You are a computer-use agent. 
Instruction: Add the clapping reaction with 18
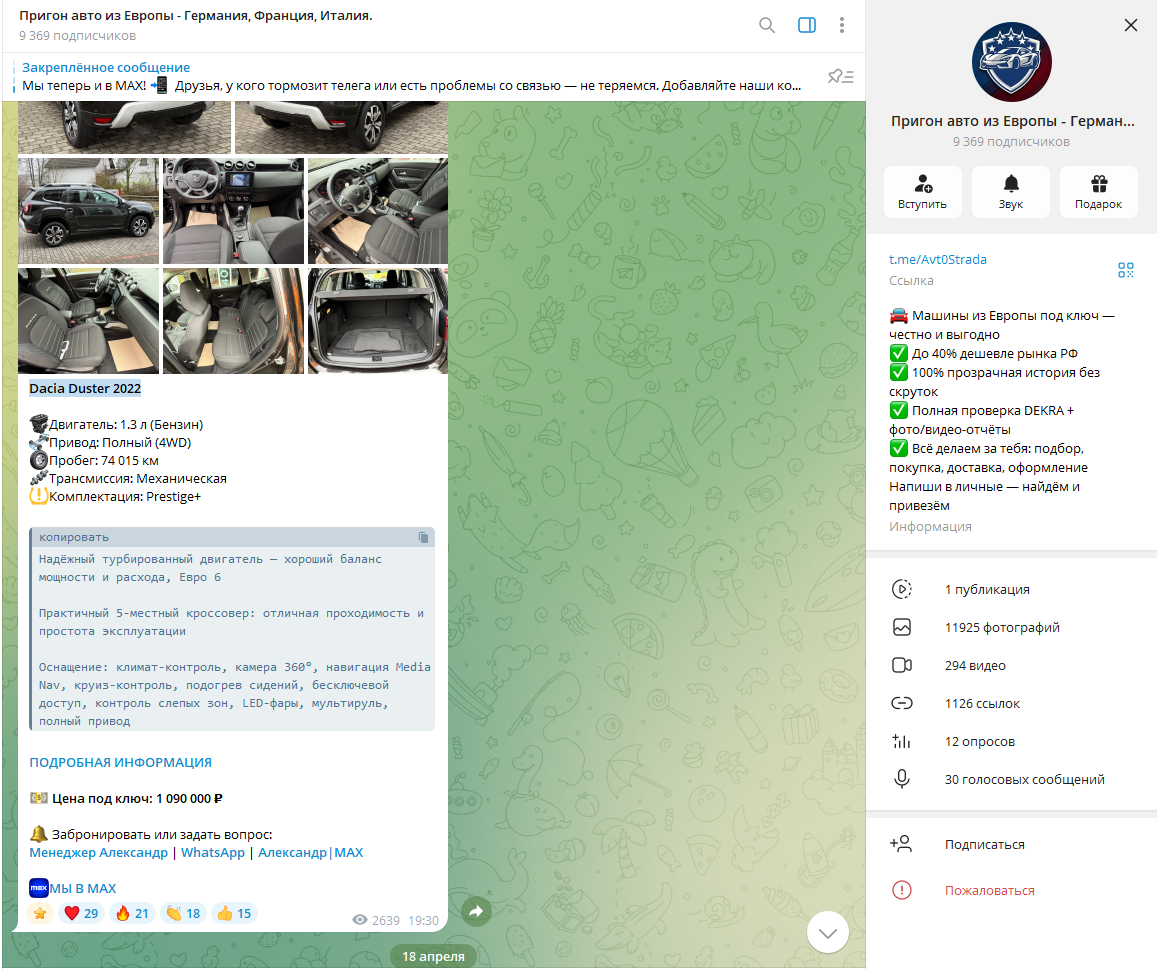pos(183,913)
